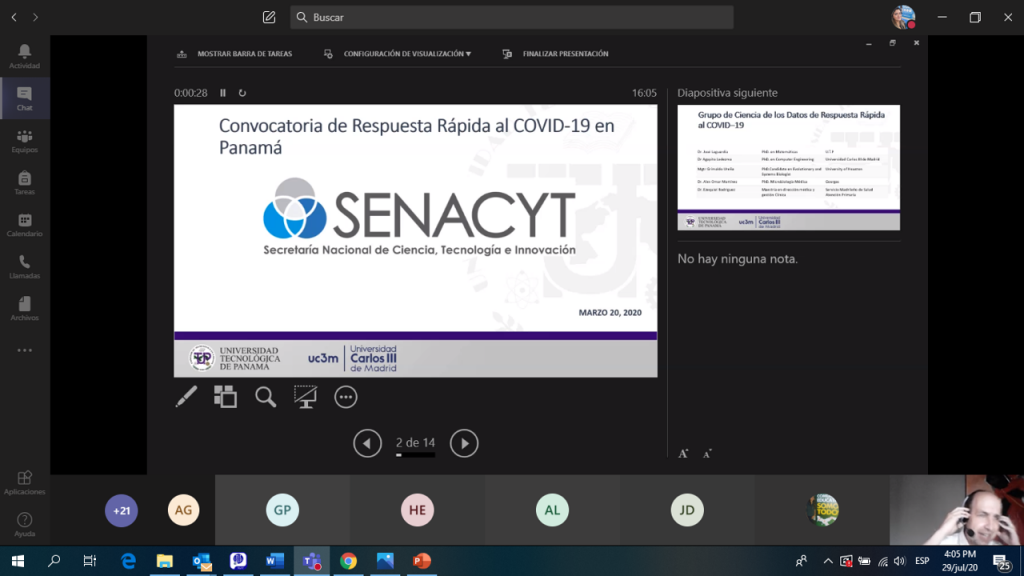Viewport: 1024px width, 576px height.
Task: Open the Photos app from the taskbar
Action: 385,561
